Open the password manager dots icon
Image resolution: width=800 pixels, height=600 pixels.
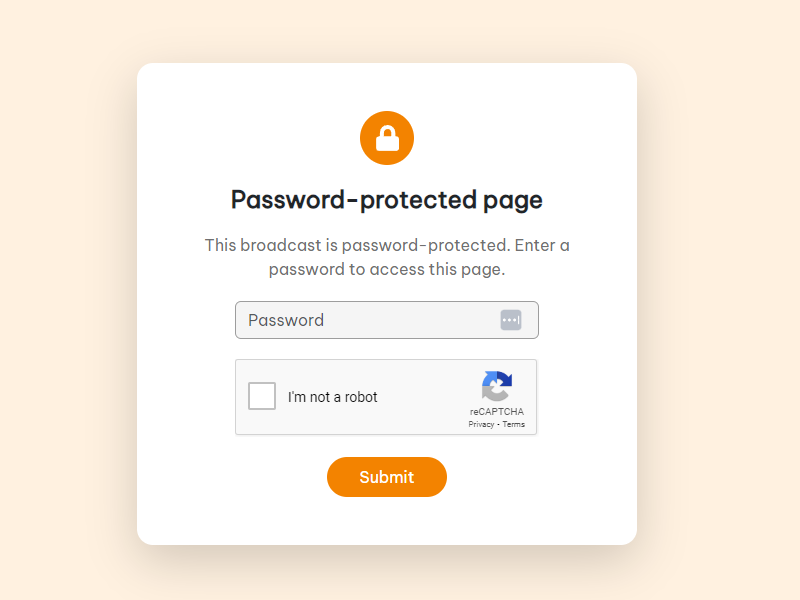(511, 320)
